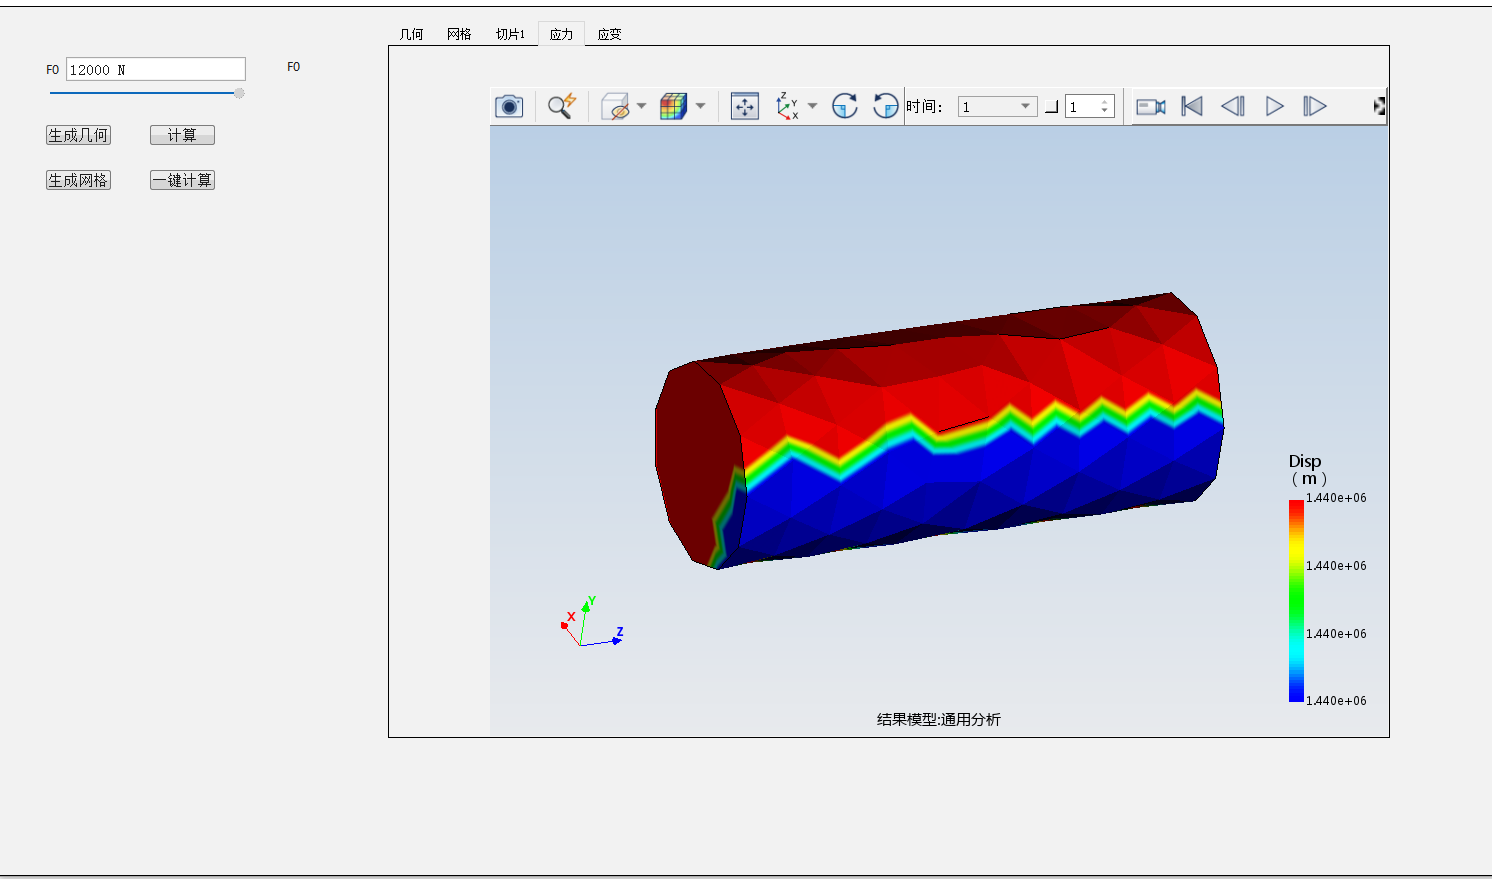
Task: Click the 生成几何 button
Action: (78, 135)
